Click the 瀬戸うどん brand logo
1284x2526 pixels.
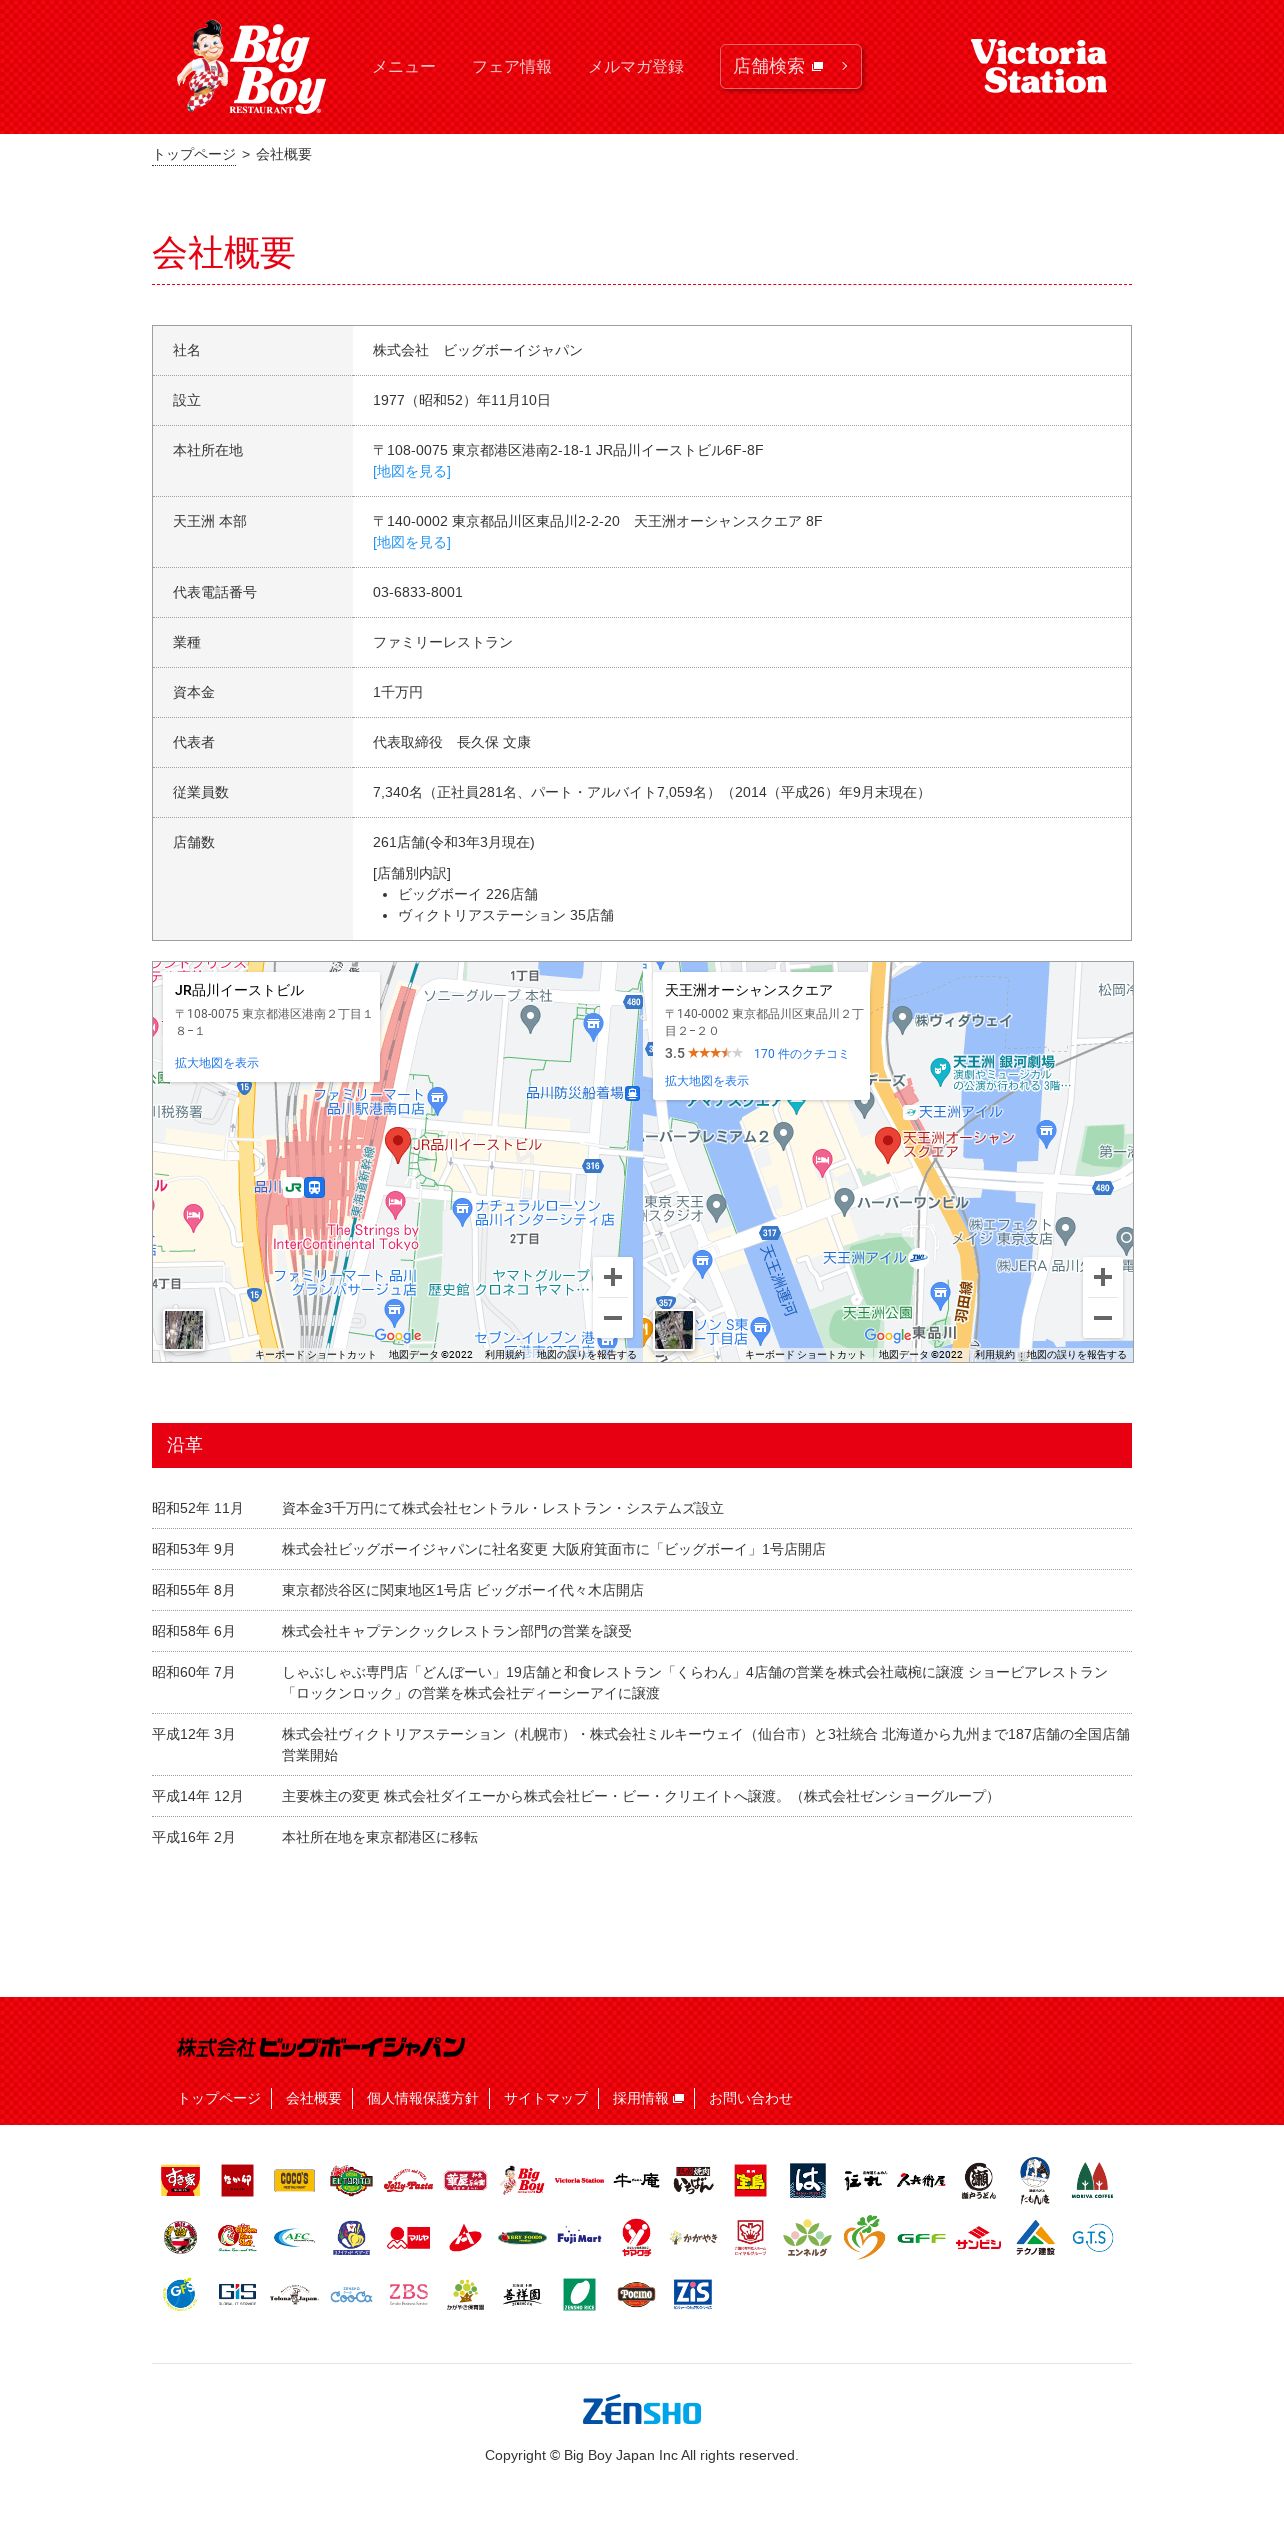(979, 2180)
